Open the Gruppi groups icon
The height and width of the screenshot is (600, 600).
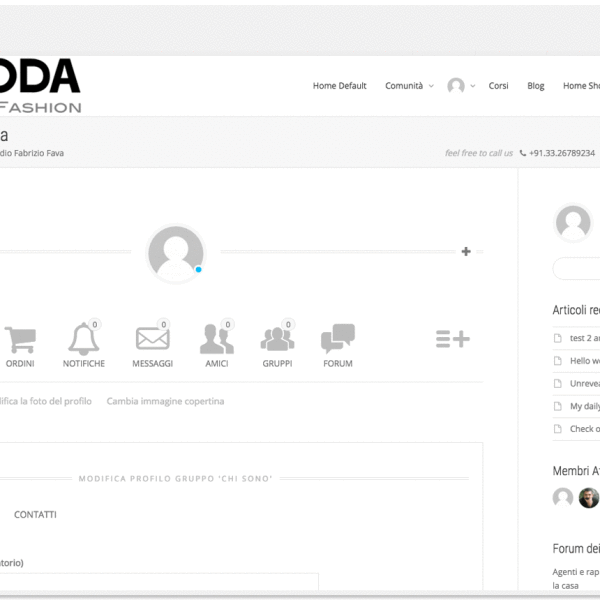(x=277, y=341)
